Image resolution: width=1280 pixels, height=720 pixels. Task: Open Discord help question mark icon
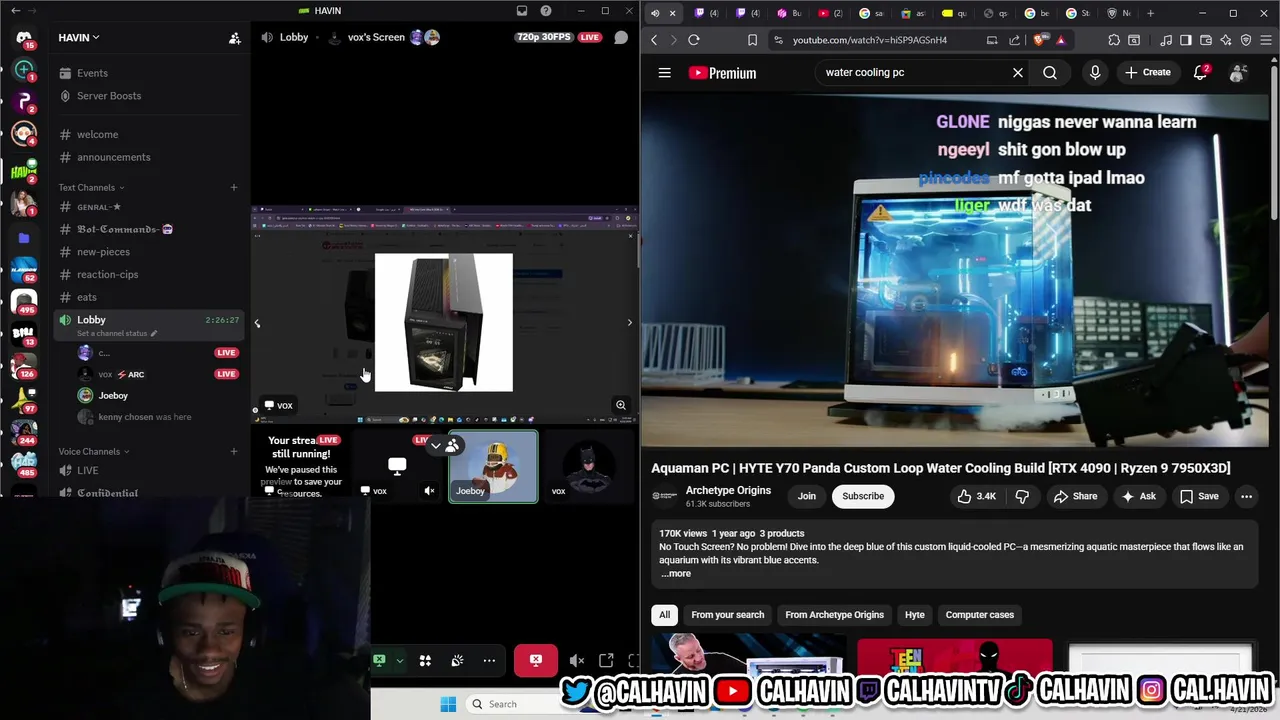pos(546,11)
